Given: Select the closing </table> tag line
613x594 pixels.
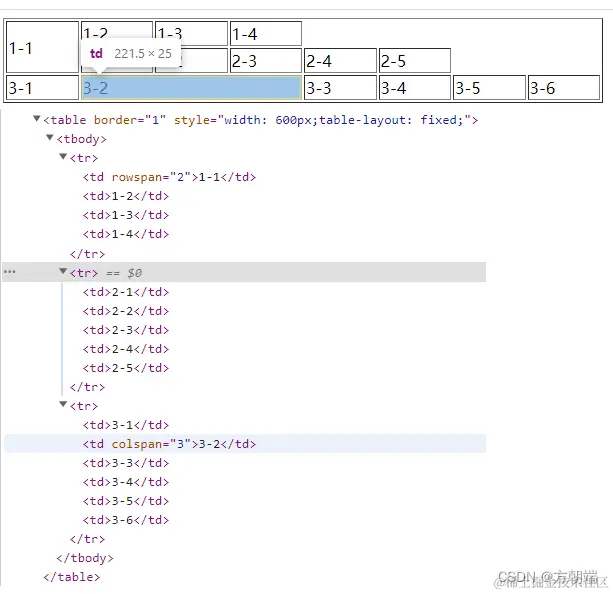Looking at the screenshot, I should click(72, 577).
